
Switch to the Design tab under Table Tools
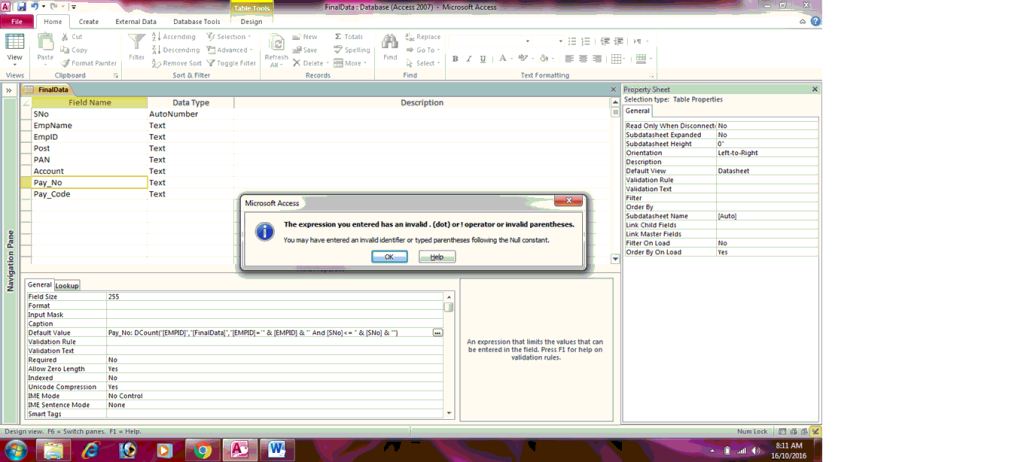[x=251, y=22]
